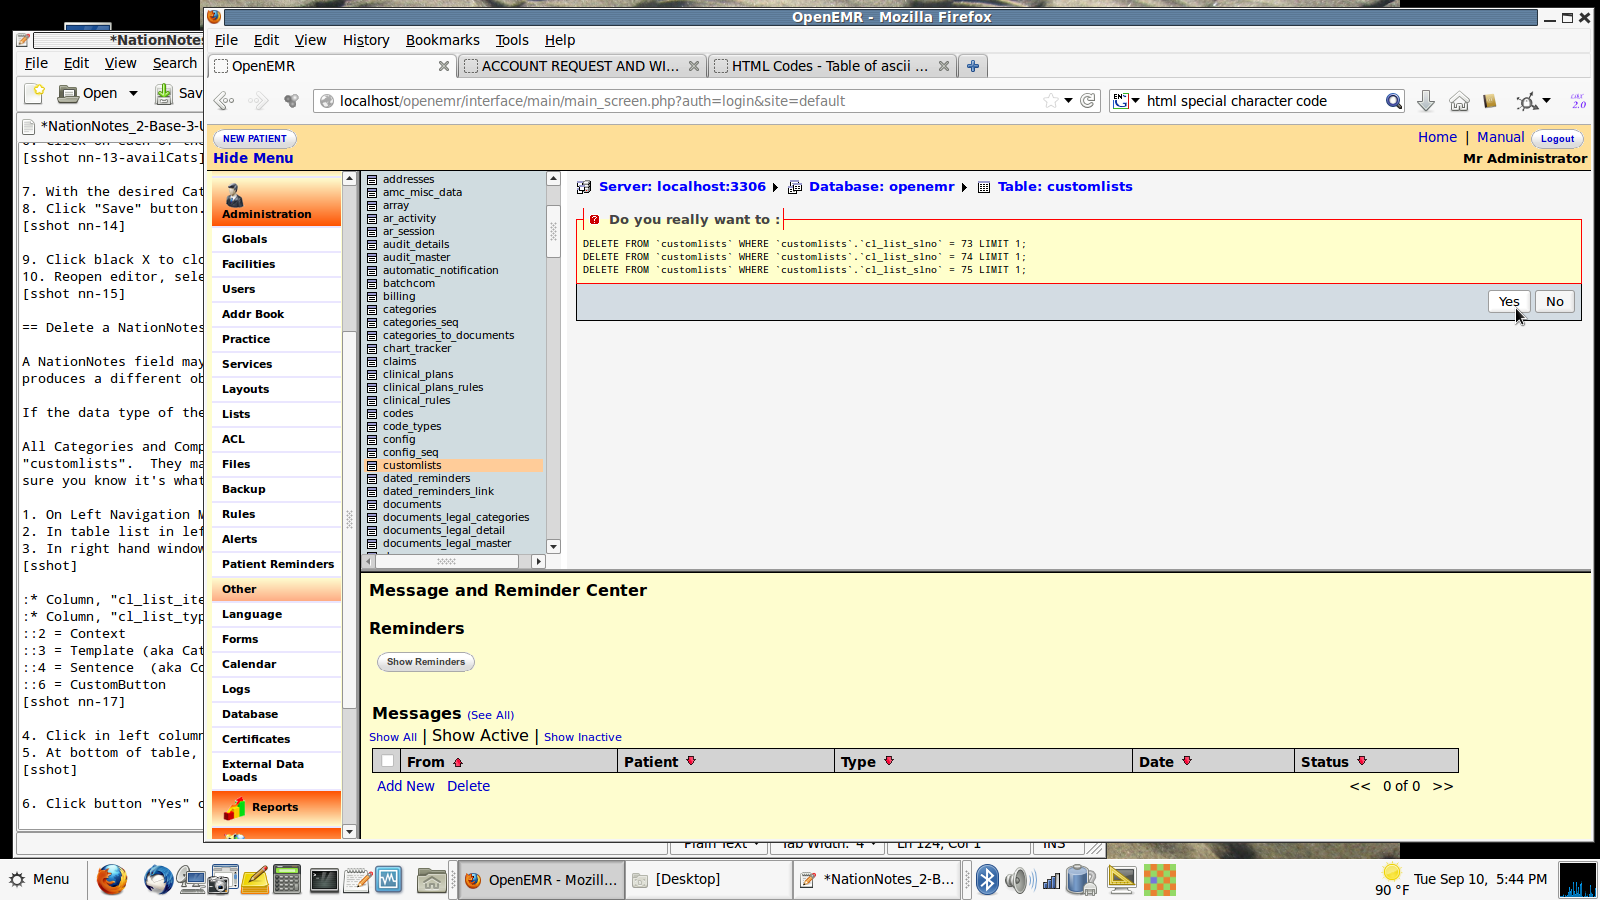Confirm deletion with Yes button

[1509, 302]
